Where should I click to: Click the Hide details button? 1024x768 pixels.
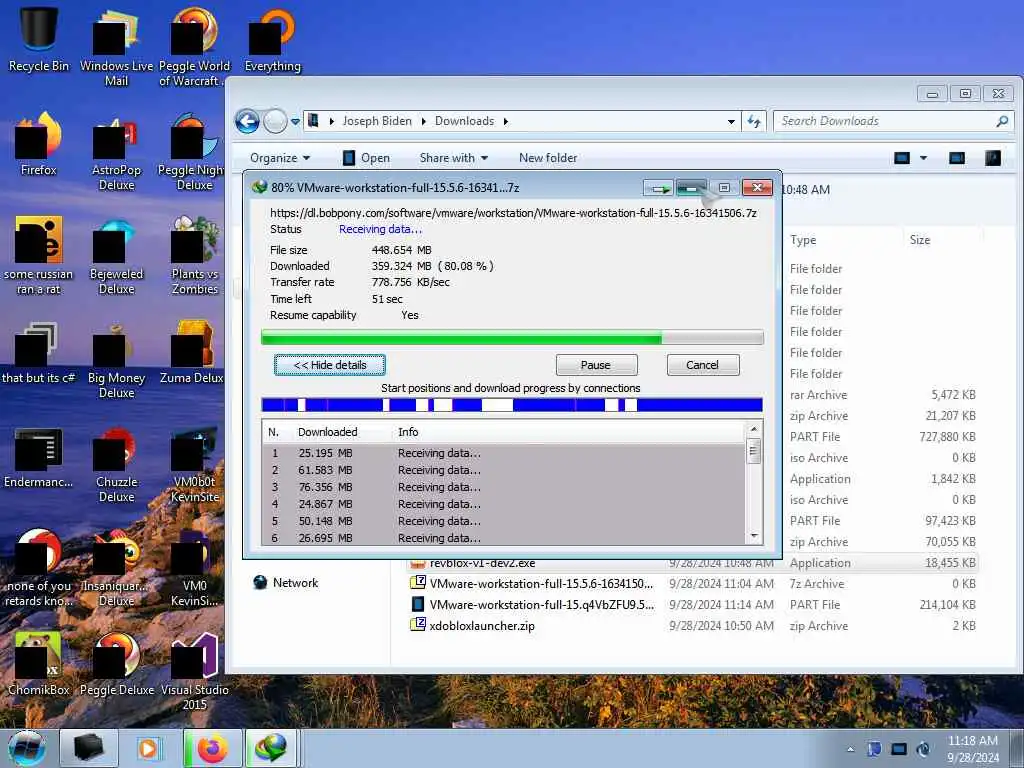click(x=330, y=365)
